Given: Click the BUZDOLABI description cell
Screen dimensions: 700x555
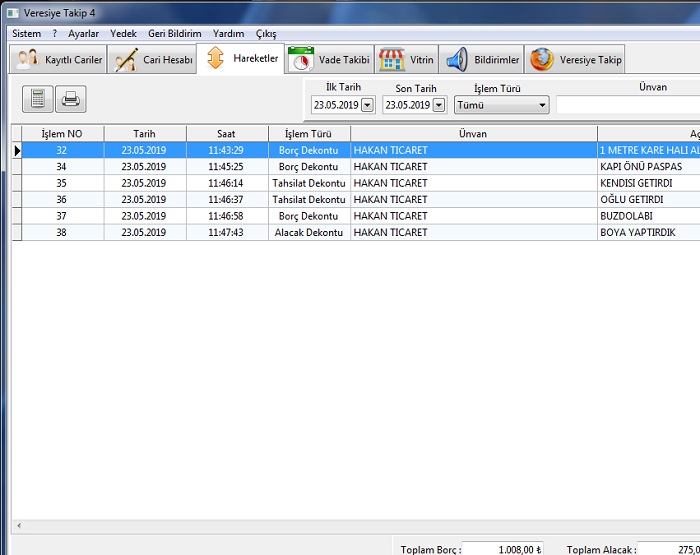Looking at the screenshot, I should [649, 216].
